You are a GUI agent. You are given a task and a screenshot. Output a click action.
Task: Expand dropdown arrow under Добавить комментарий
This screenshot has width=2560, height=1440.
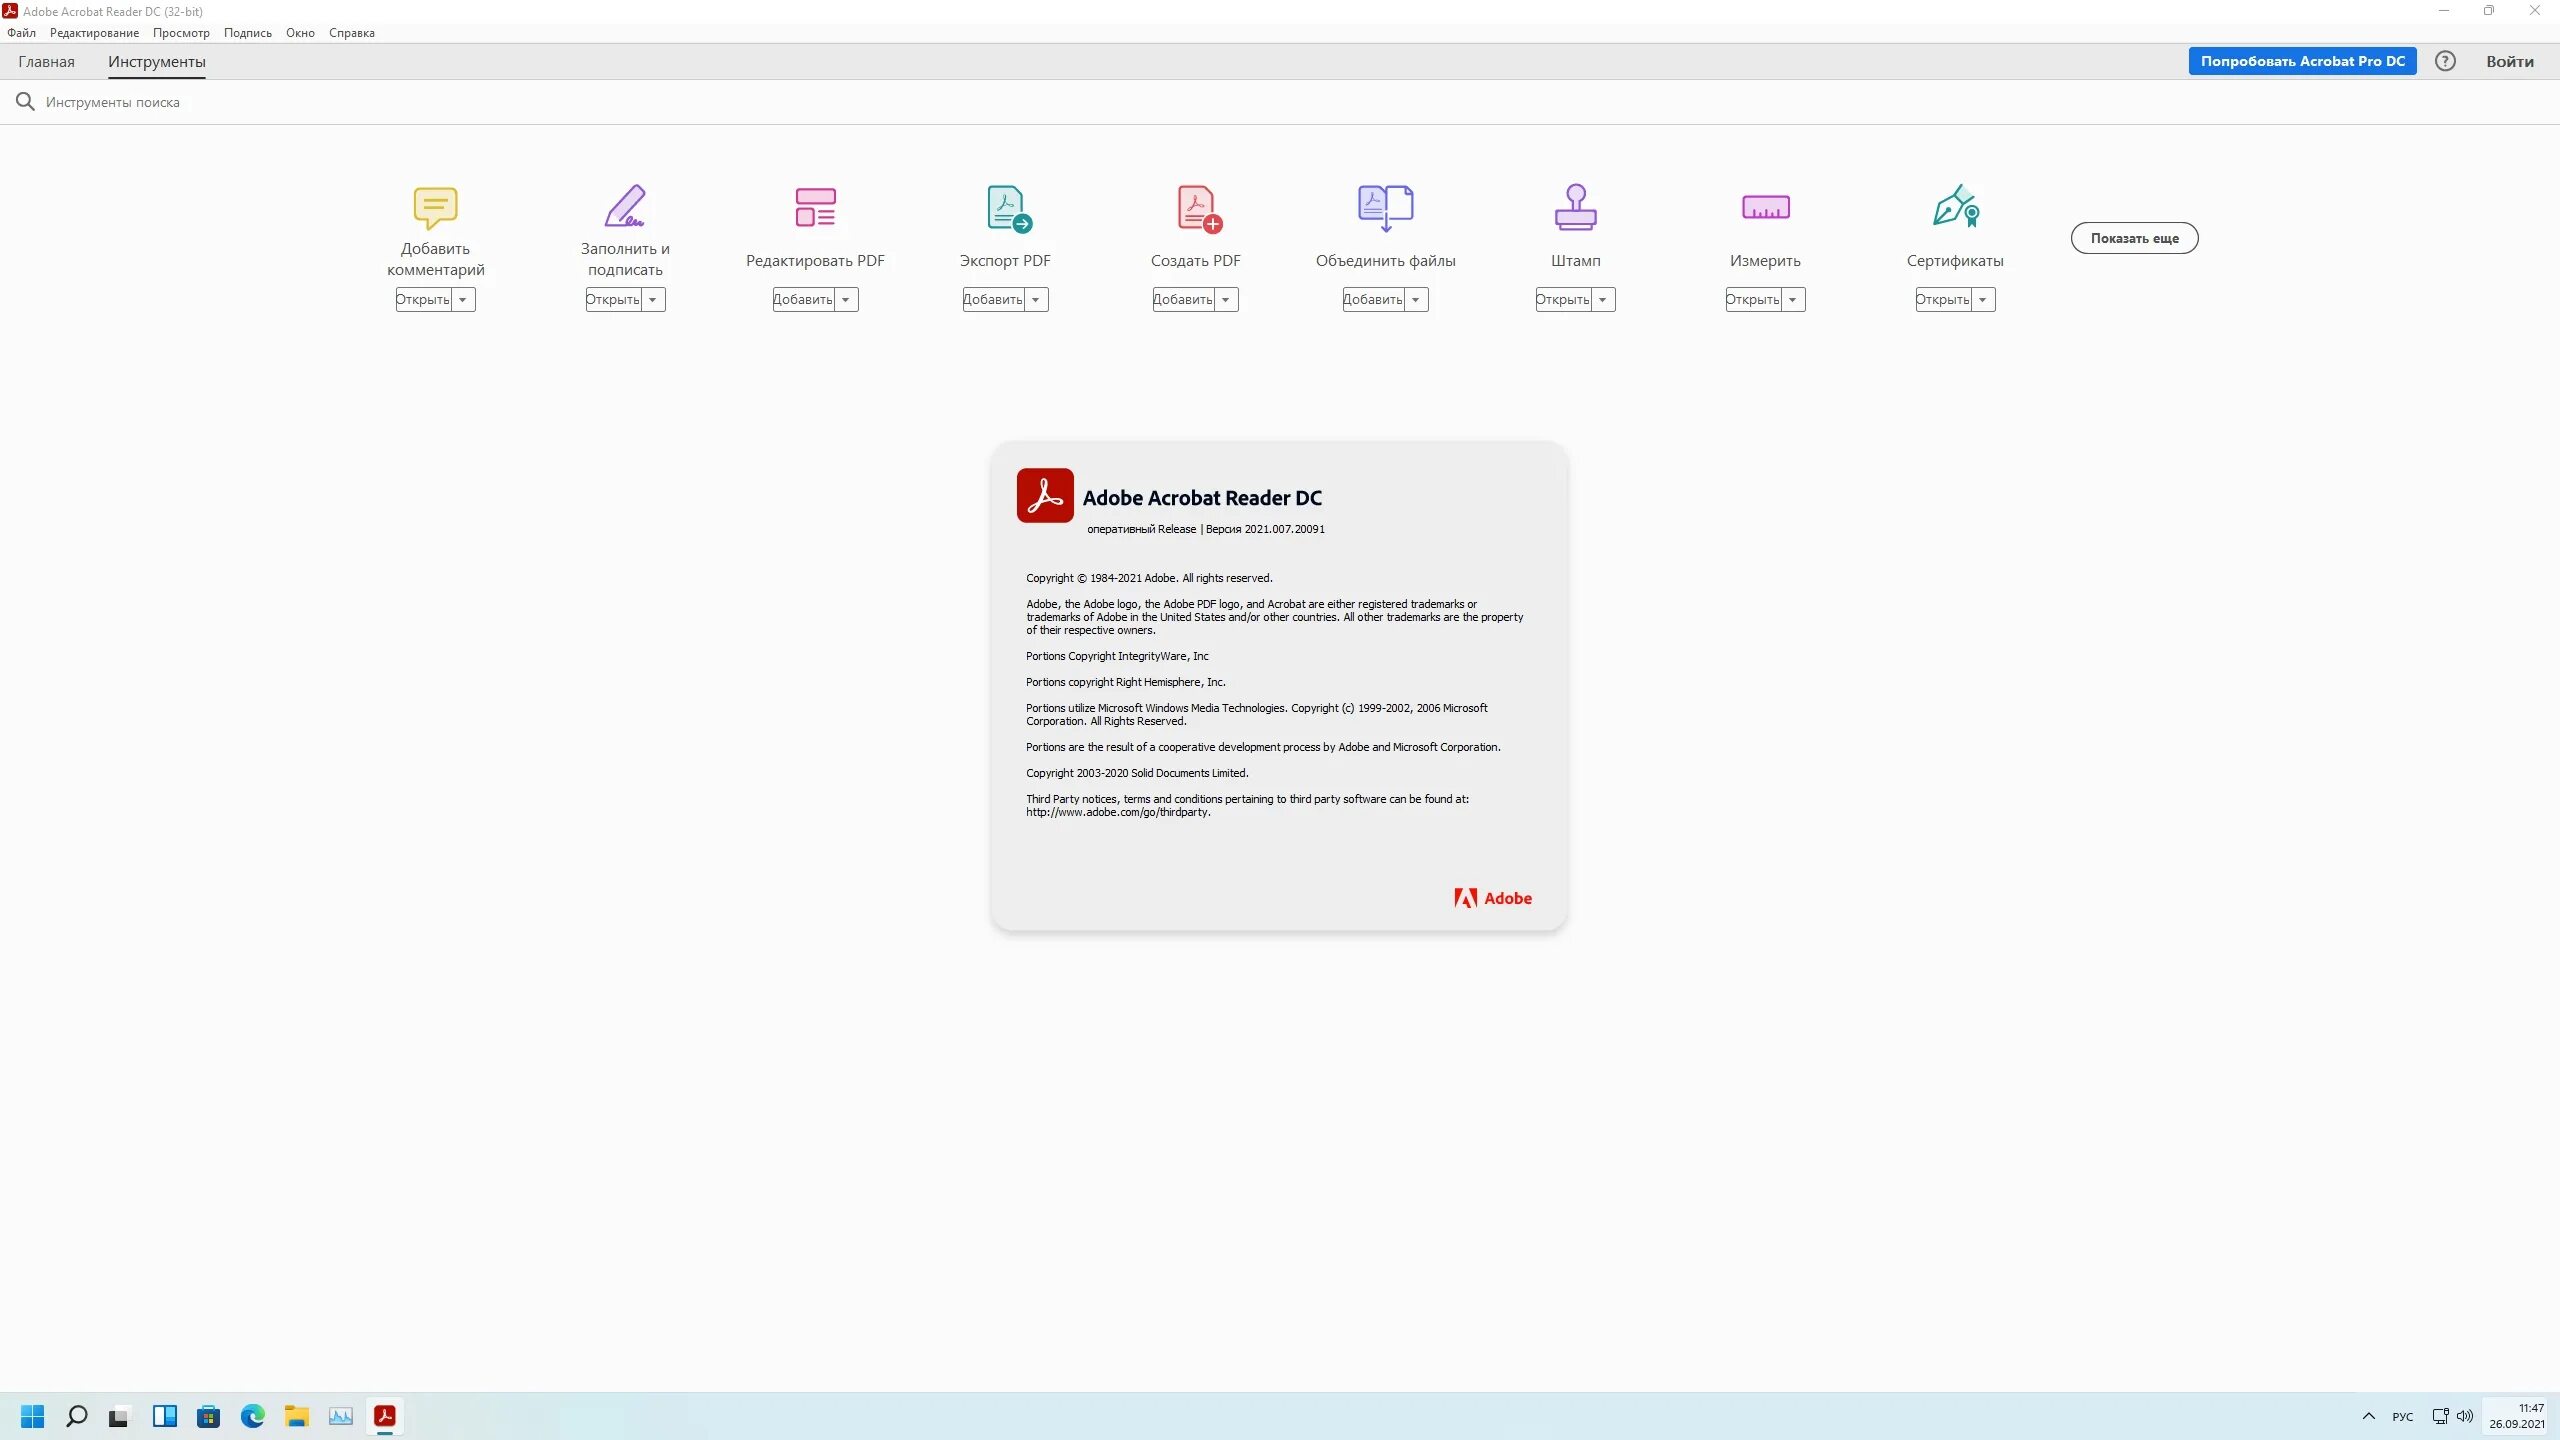click(x=463, y=300)
